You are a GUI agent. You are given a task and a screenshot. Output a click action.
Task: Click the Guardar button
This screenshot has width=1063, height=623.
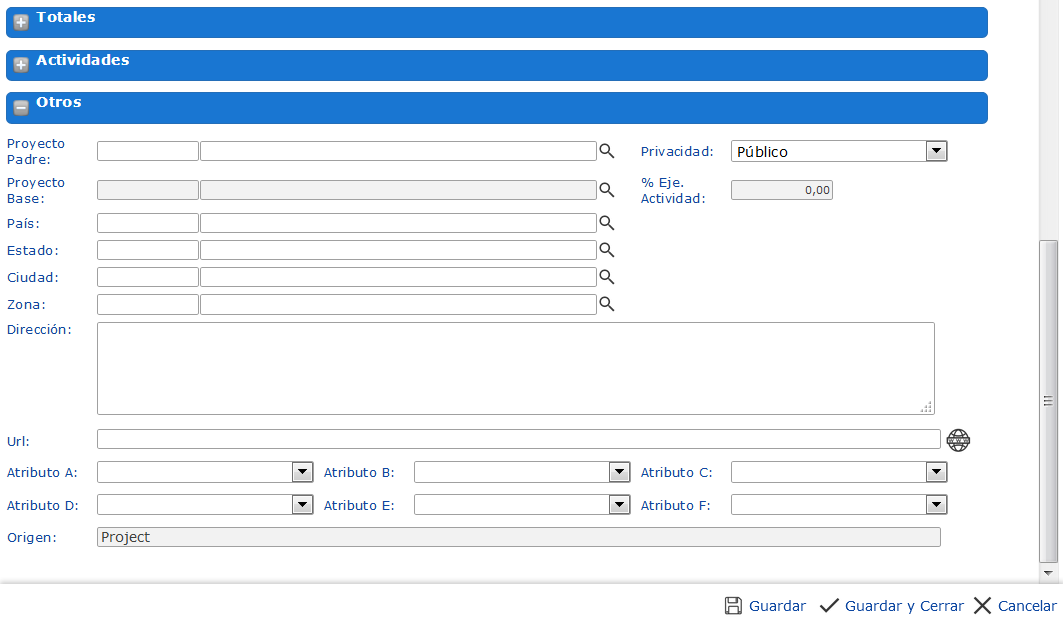pos(765,606)
